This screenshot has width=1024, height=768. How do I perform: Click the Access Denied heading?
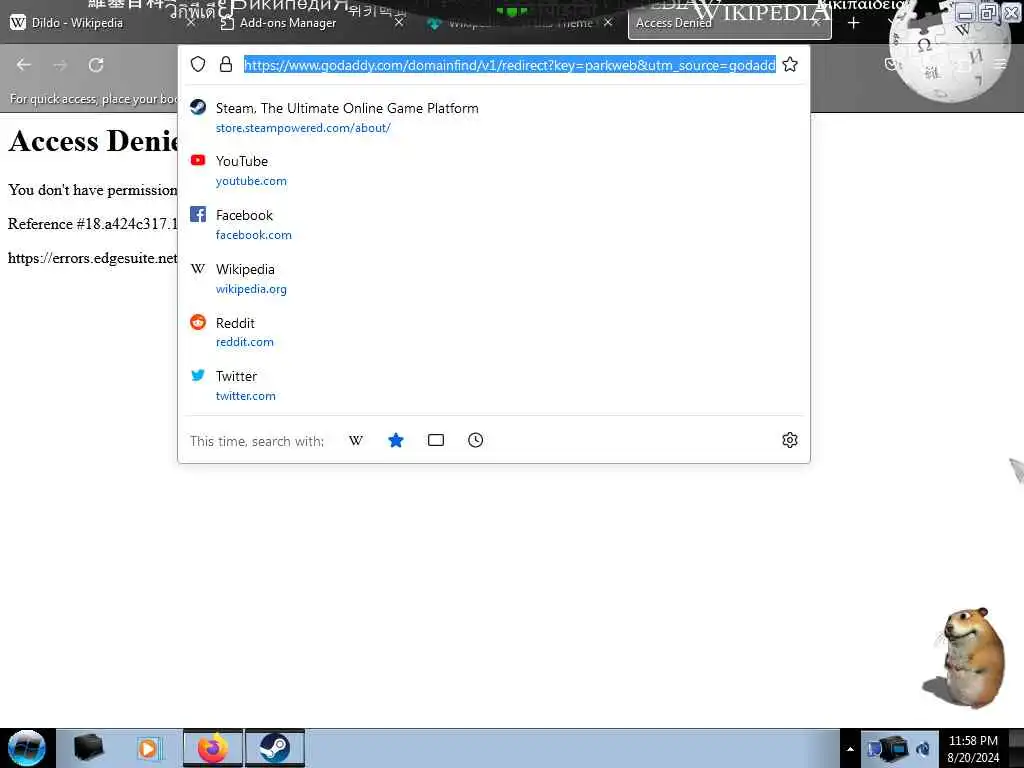click(93, 141)
